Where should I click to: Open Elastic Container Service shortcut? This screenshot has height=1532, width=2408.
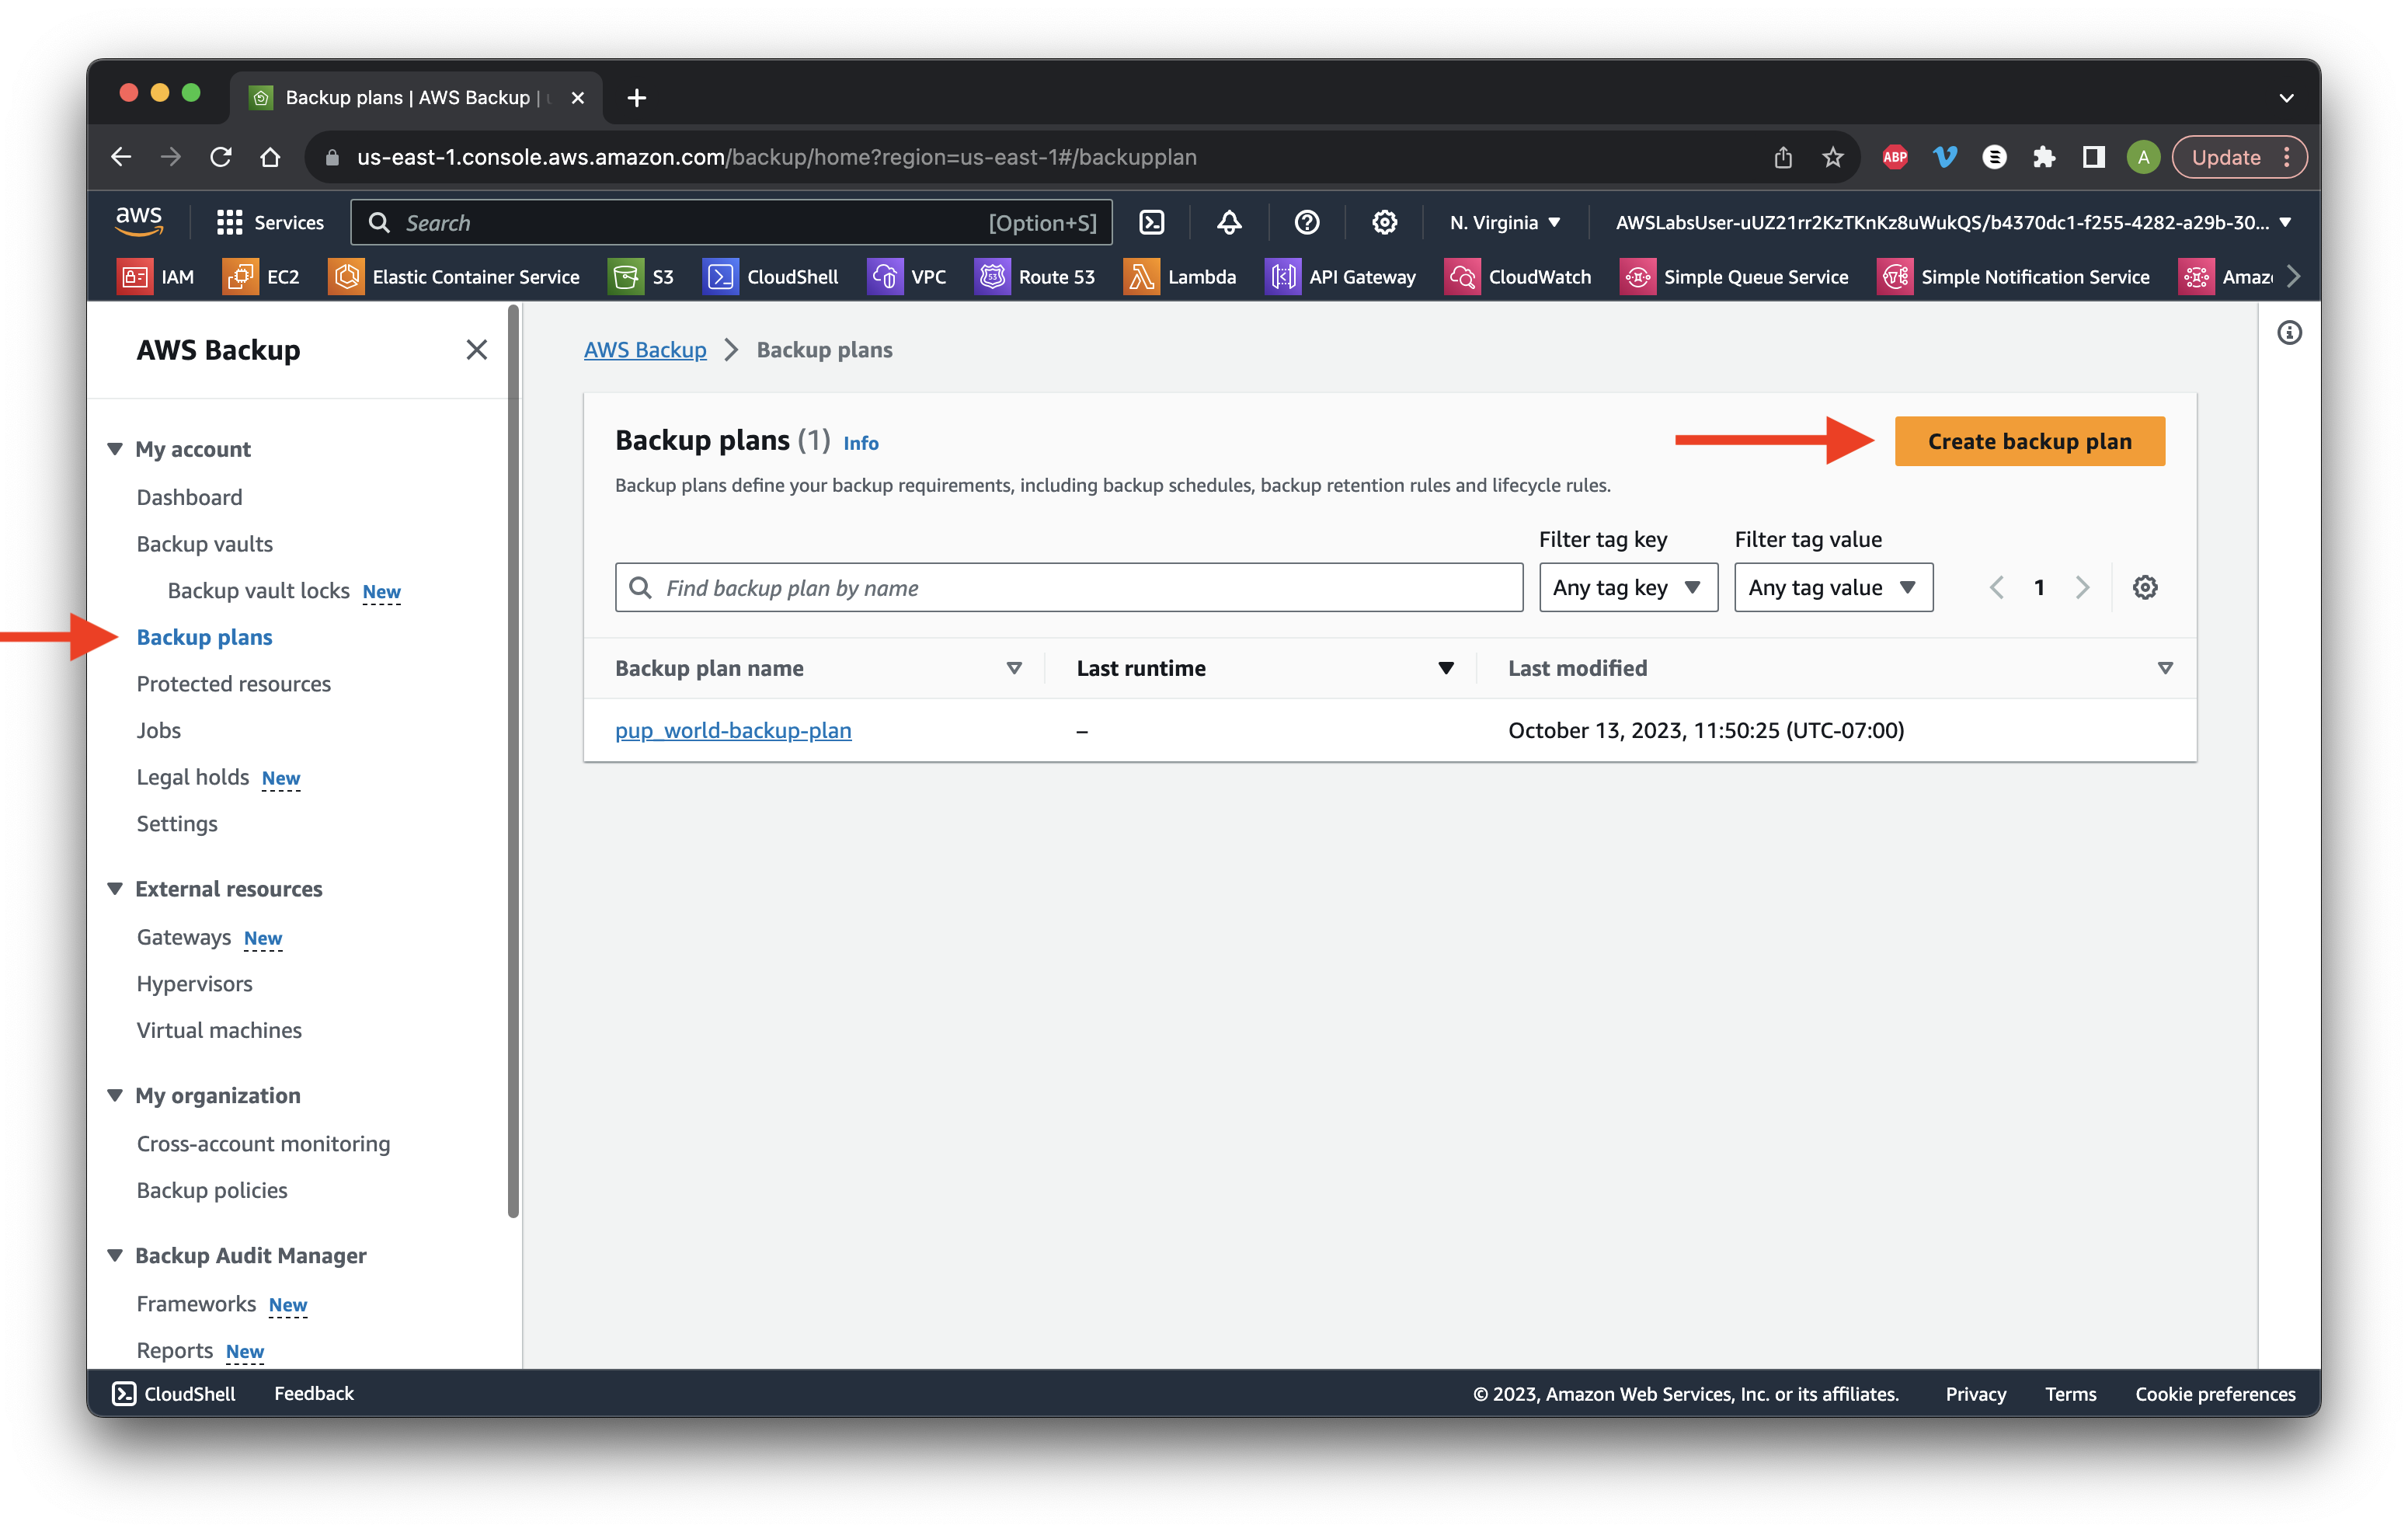pyautogui.click(x=454, y=277)
